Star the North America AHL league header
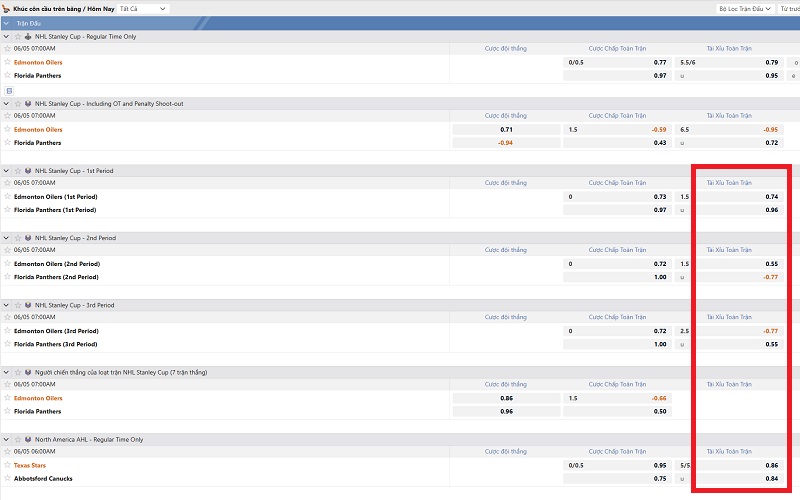Image resolution: width=800 pixels, height=500 pixels. pos(17,439)
